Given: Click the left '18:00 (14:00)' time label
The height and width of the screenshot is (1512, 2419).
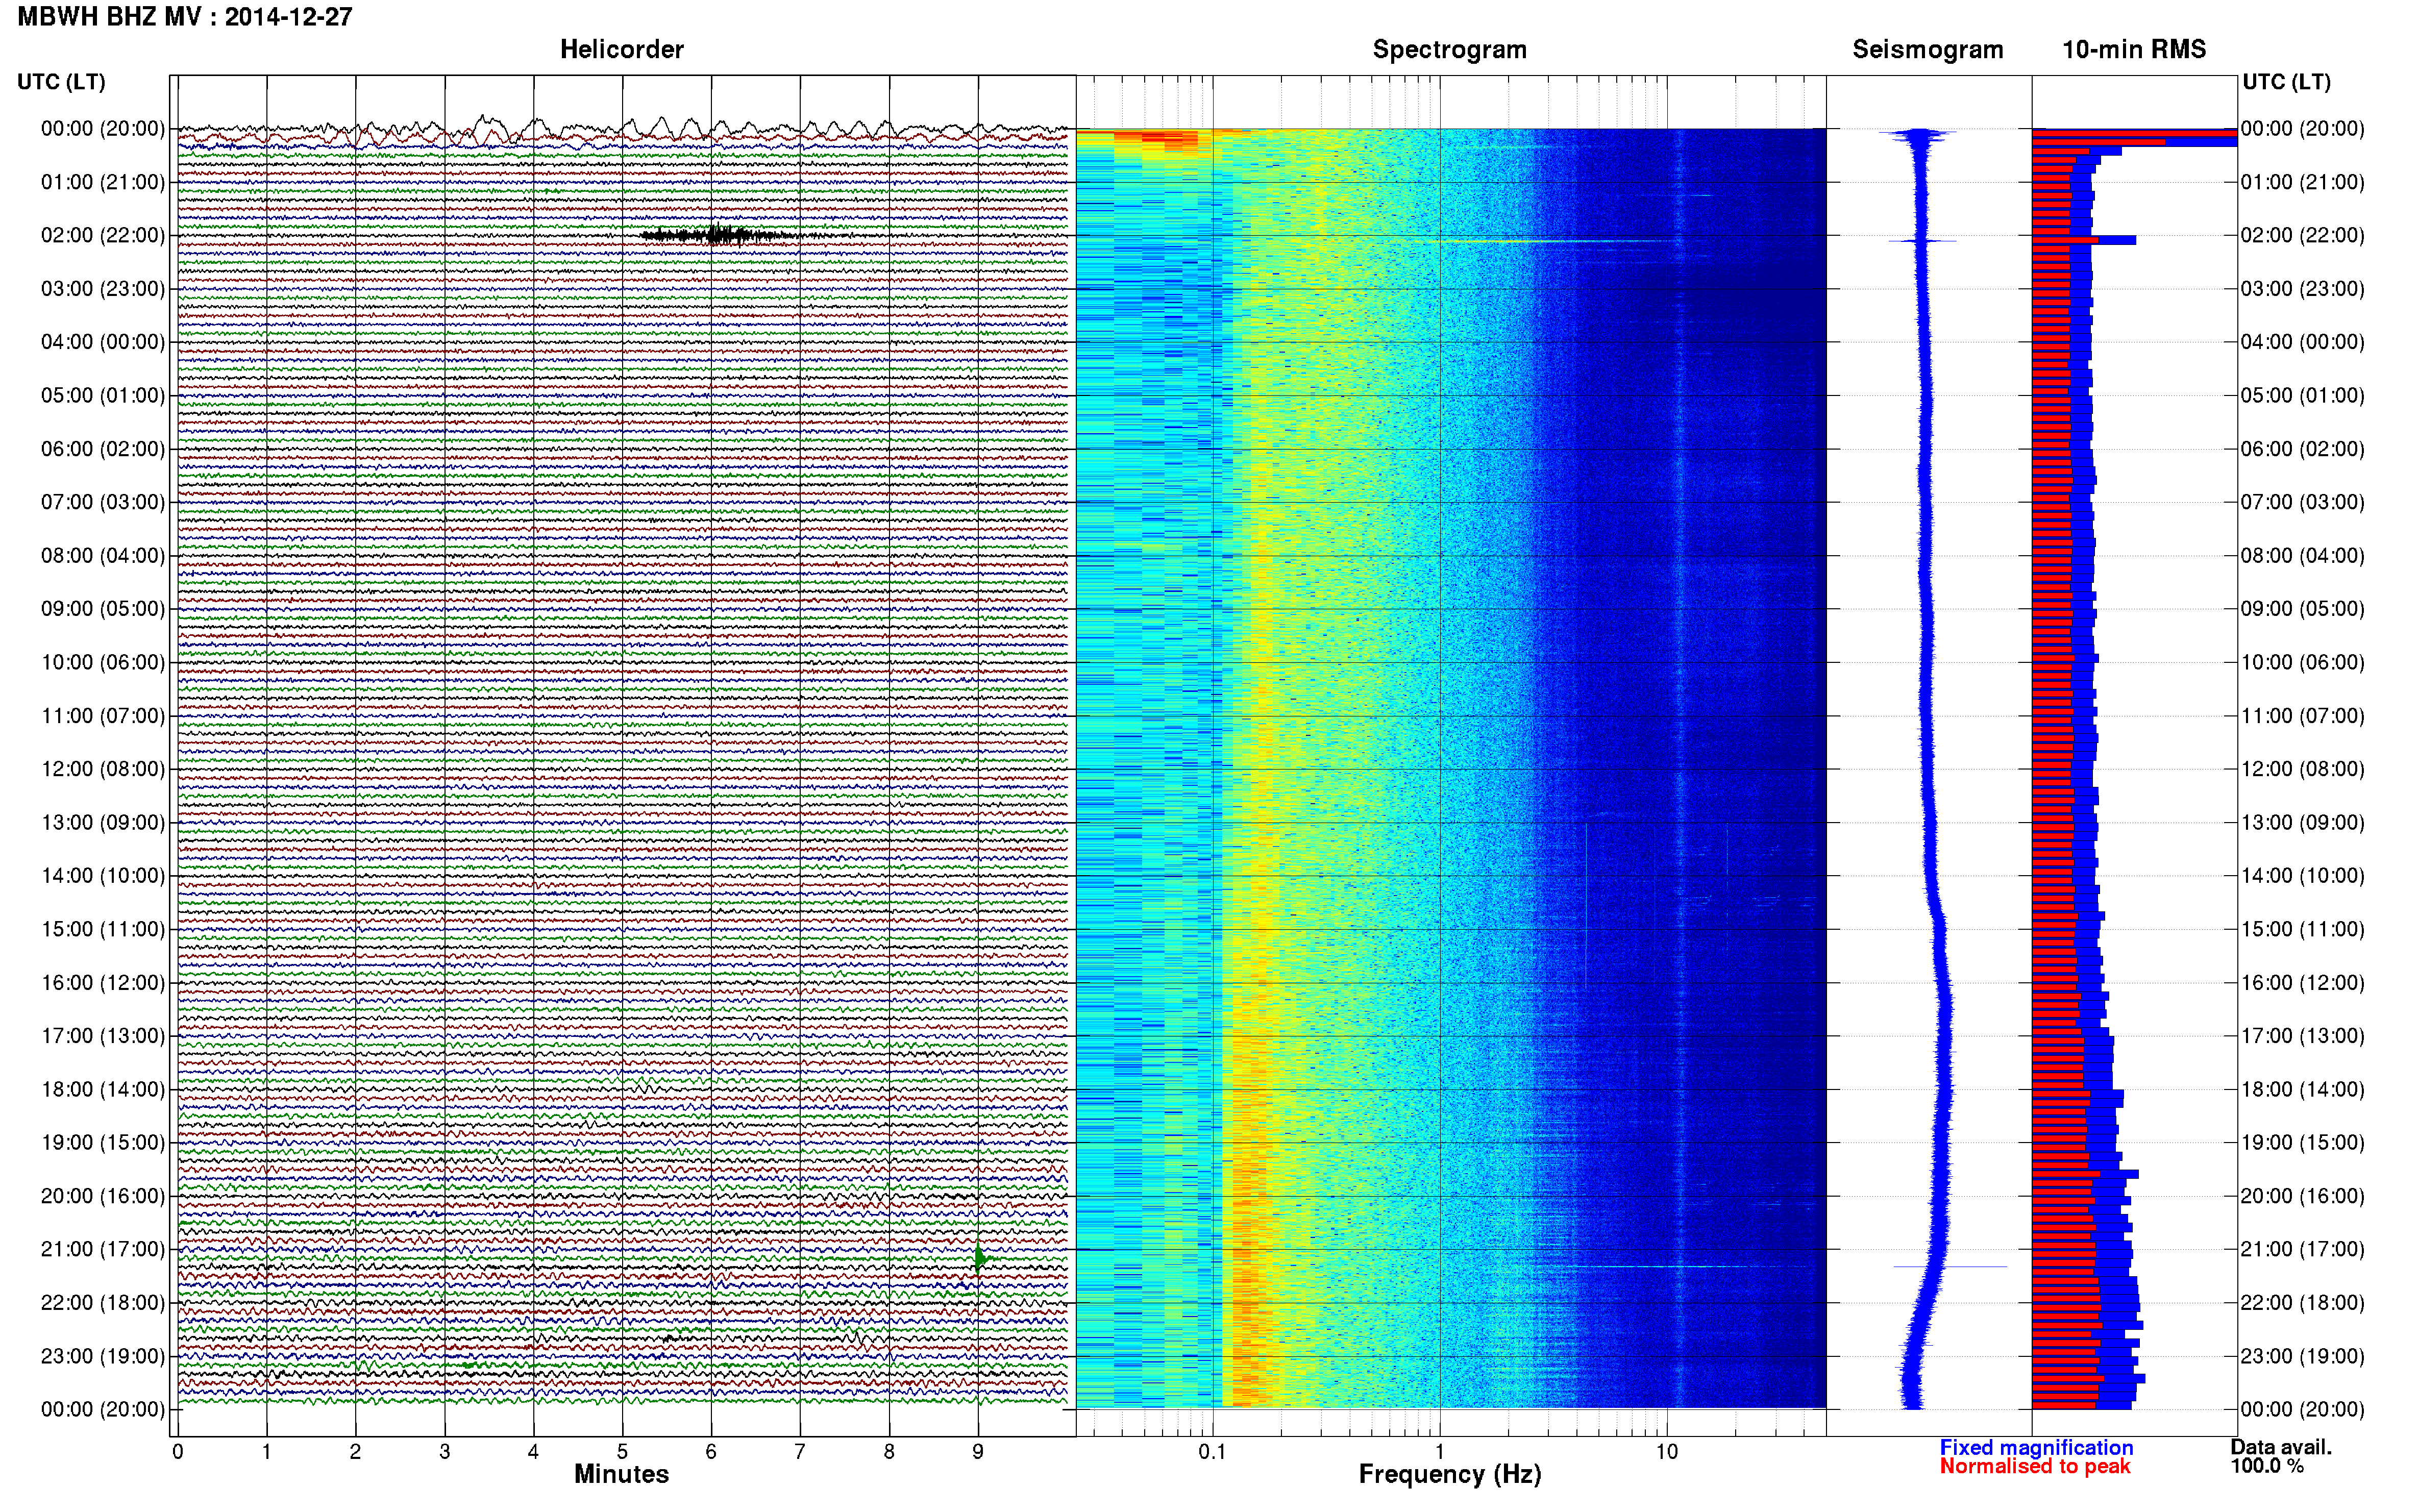Looking at the screenshot, I should point(102,1089).
